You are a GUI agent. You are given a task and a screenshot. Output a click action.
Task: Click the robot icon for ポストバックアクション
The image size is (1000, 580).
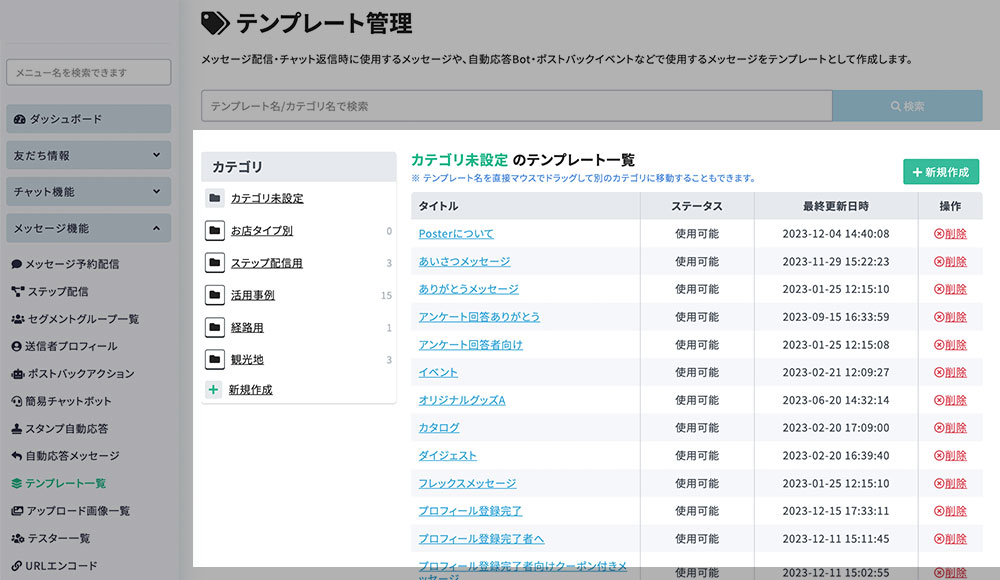(x=18, y=374)
